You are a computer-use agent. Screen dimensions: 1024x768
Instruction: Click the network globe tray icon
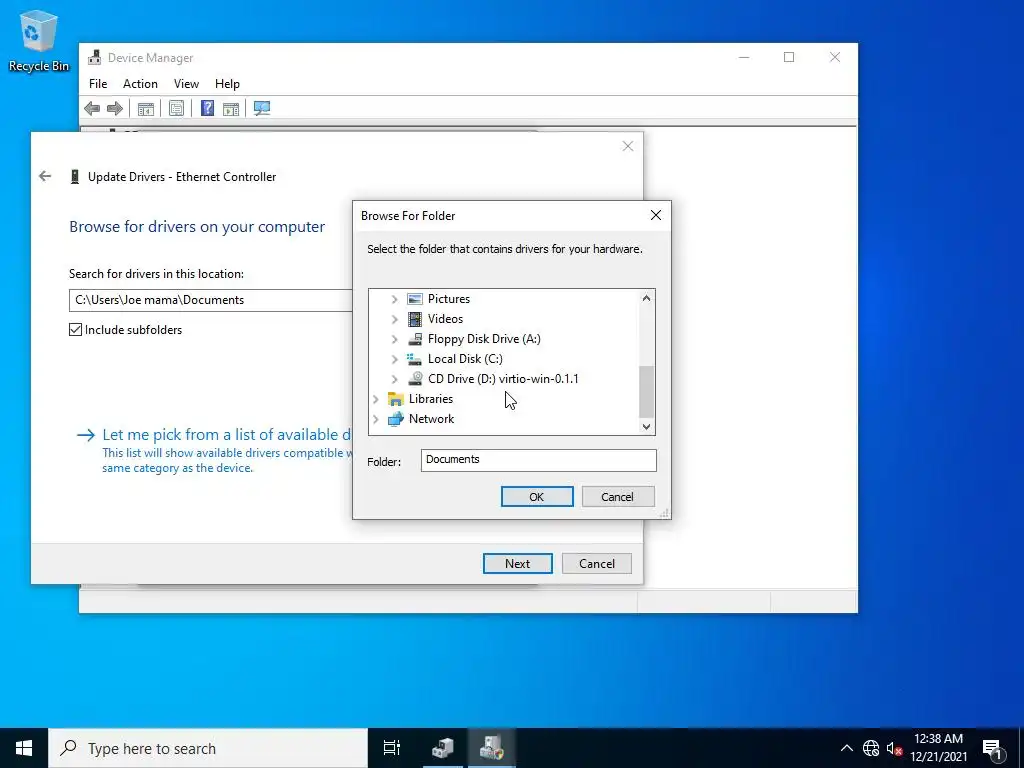871,748
